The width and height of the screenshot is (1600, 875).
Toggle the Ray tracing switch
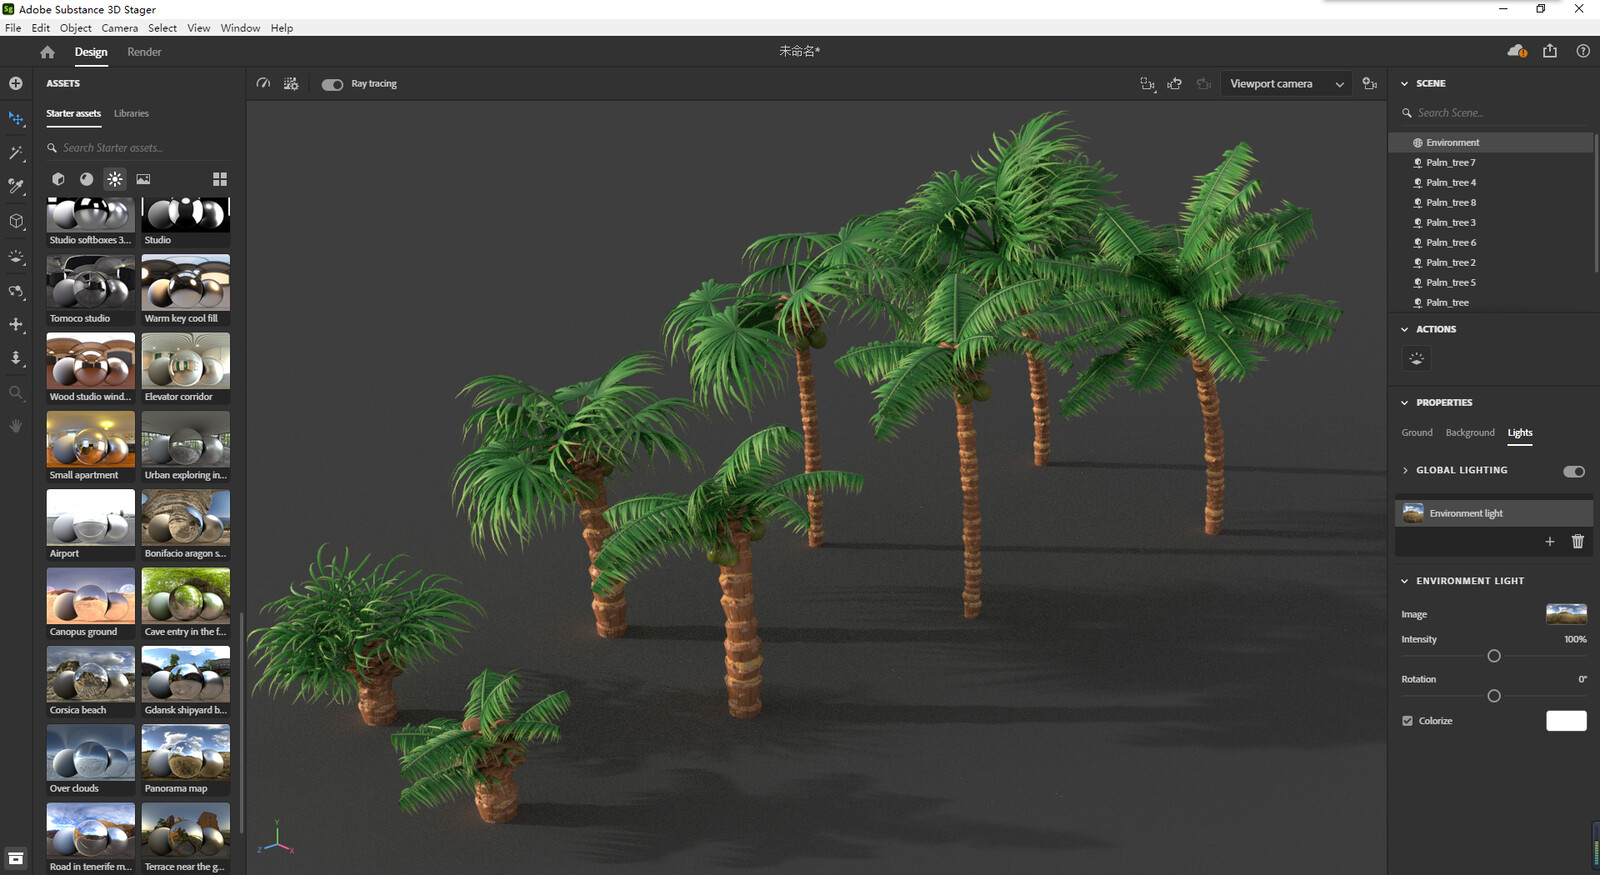332,84
